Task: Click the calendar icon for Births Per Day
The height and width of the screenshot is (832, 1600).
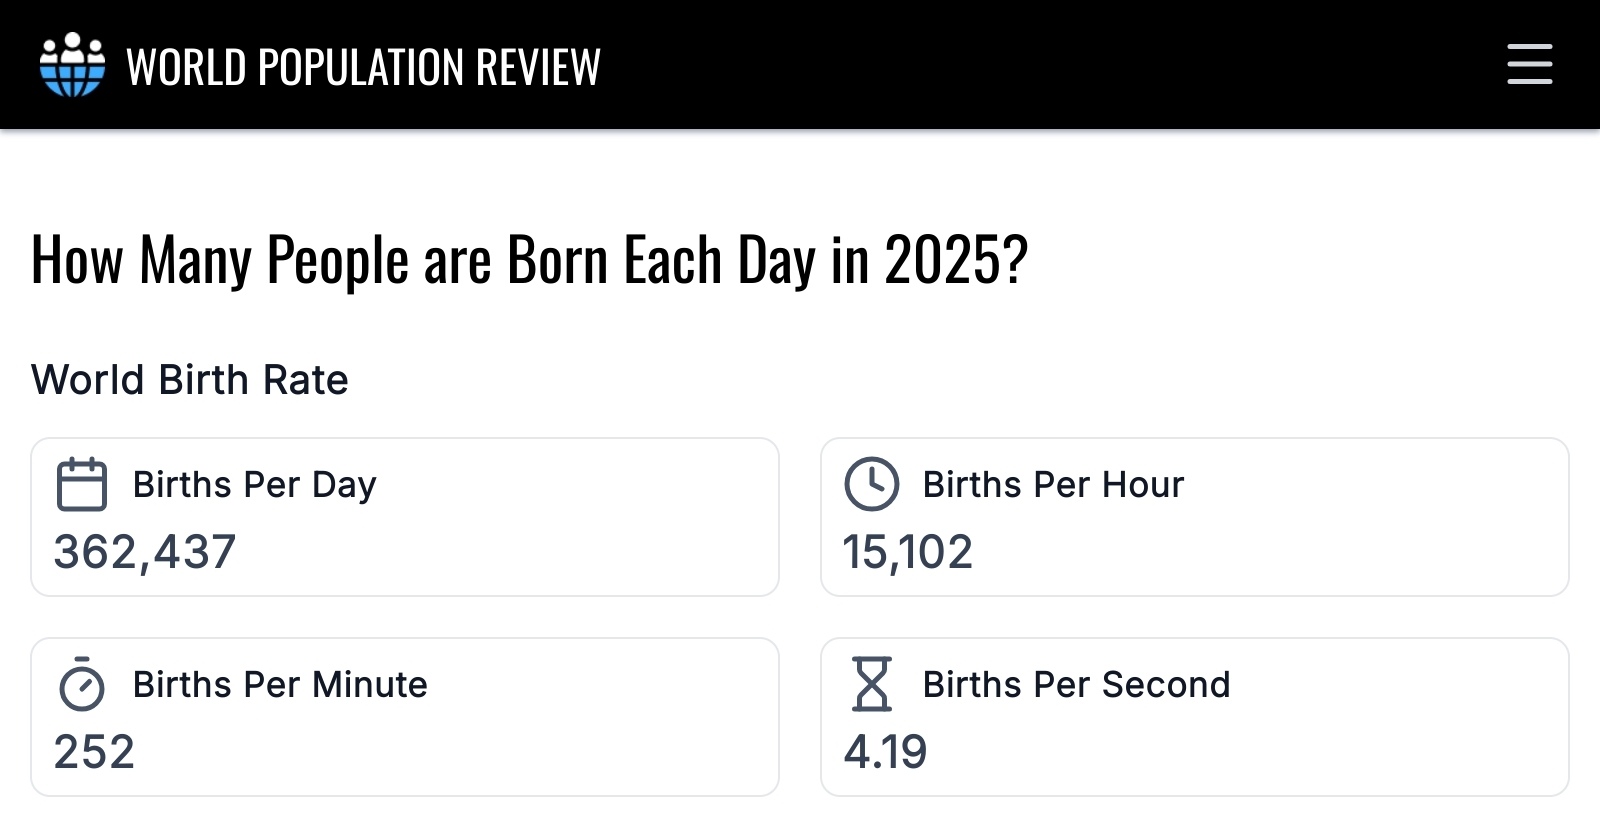Action: click(82, 485)
